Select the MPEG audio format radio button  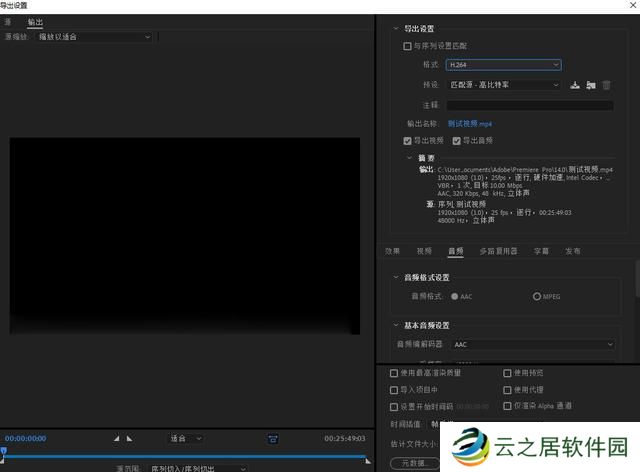(537, 297)
